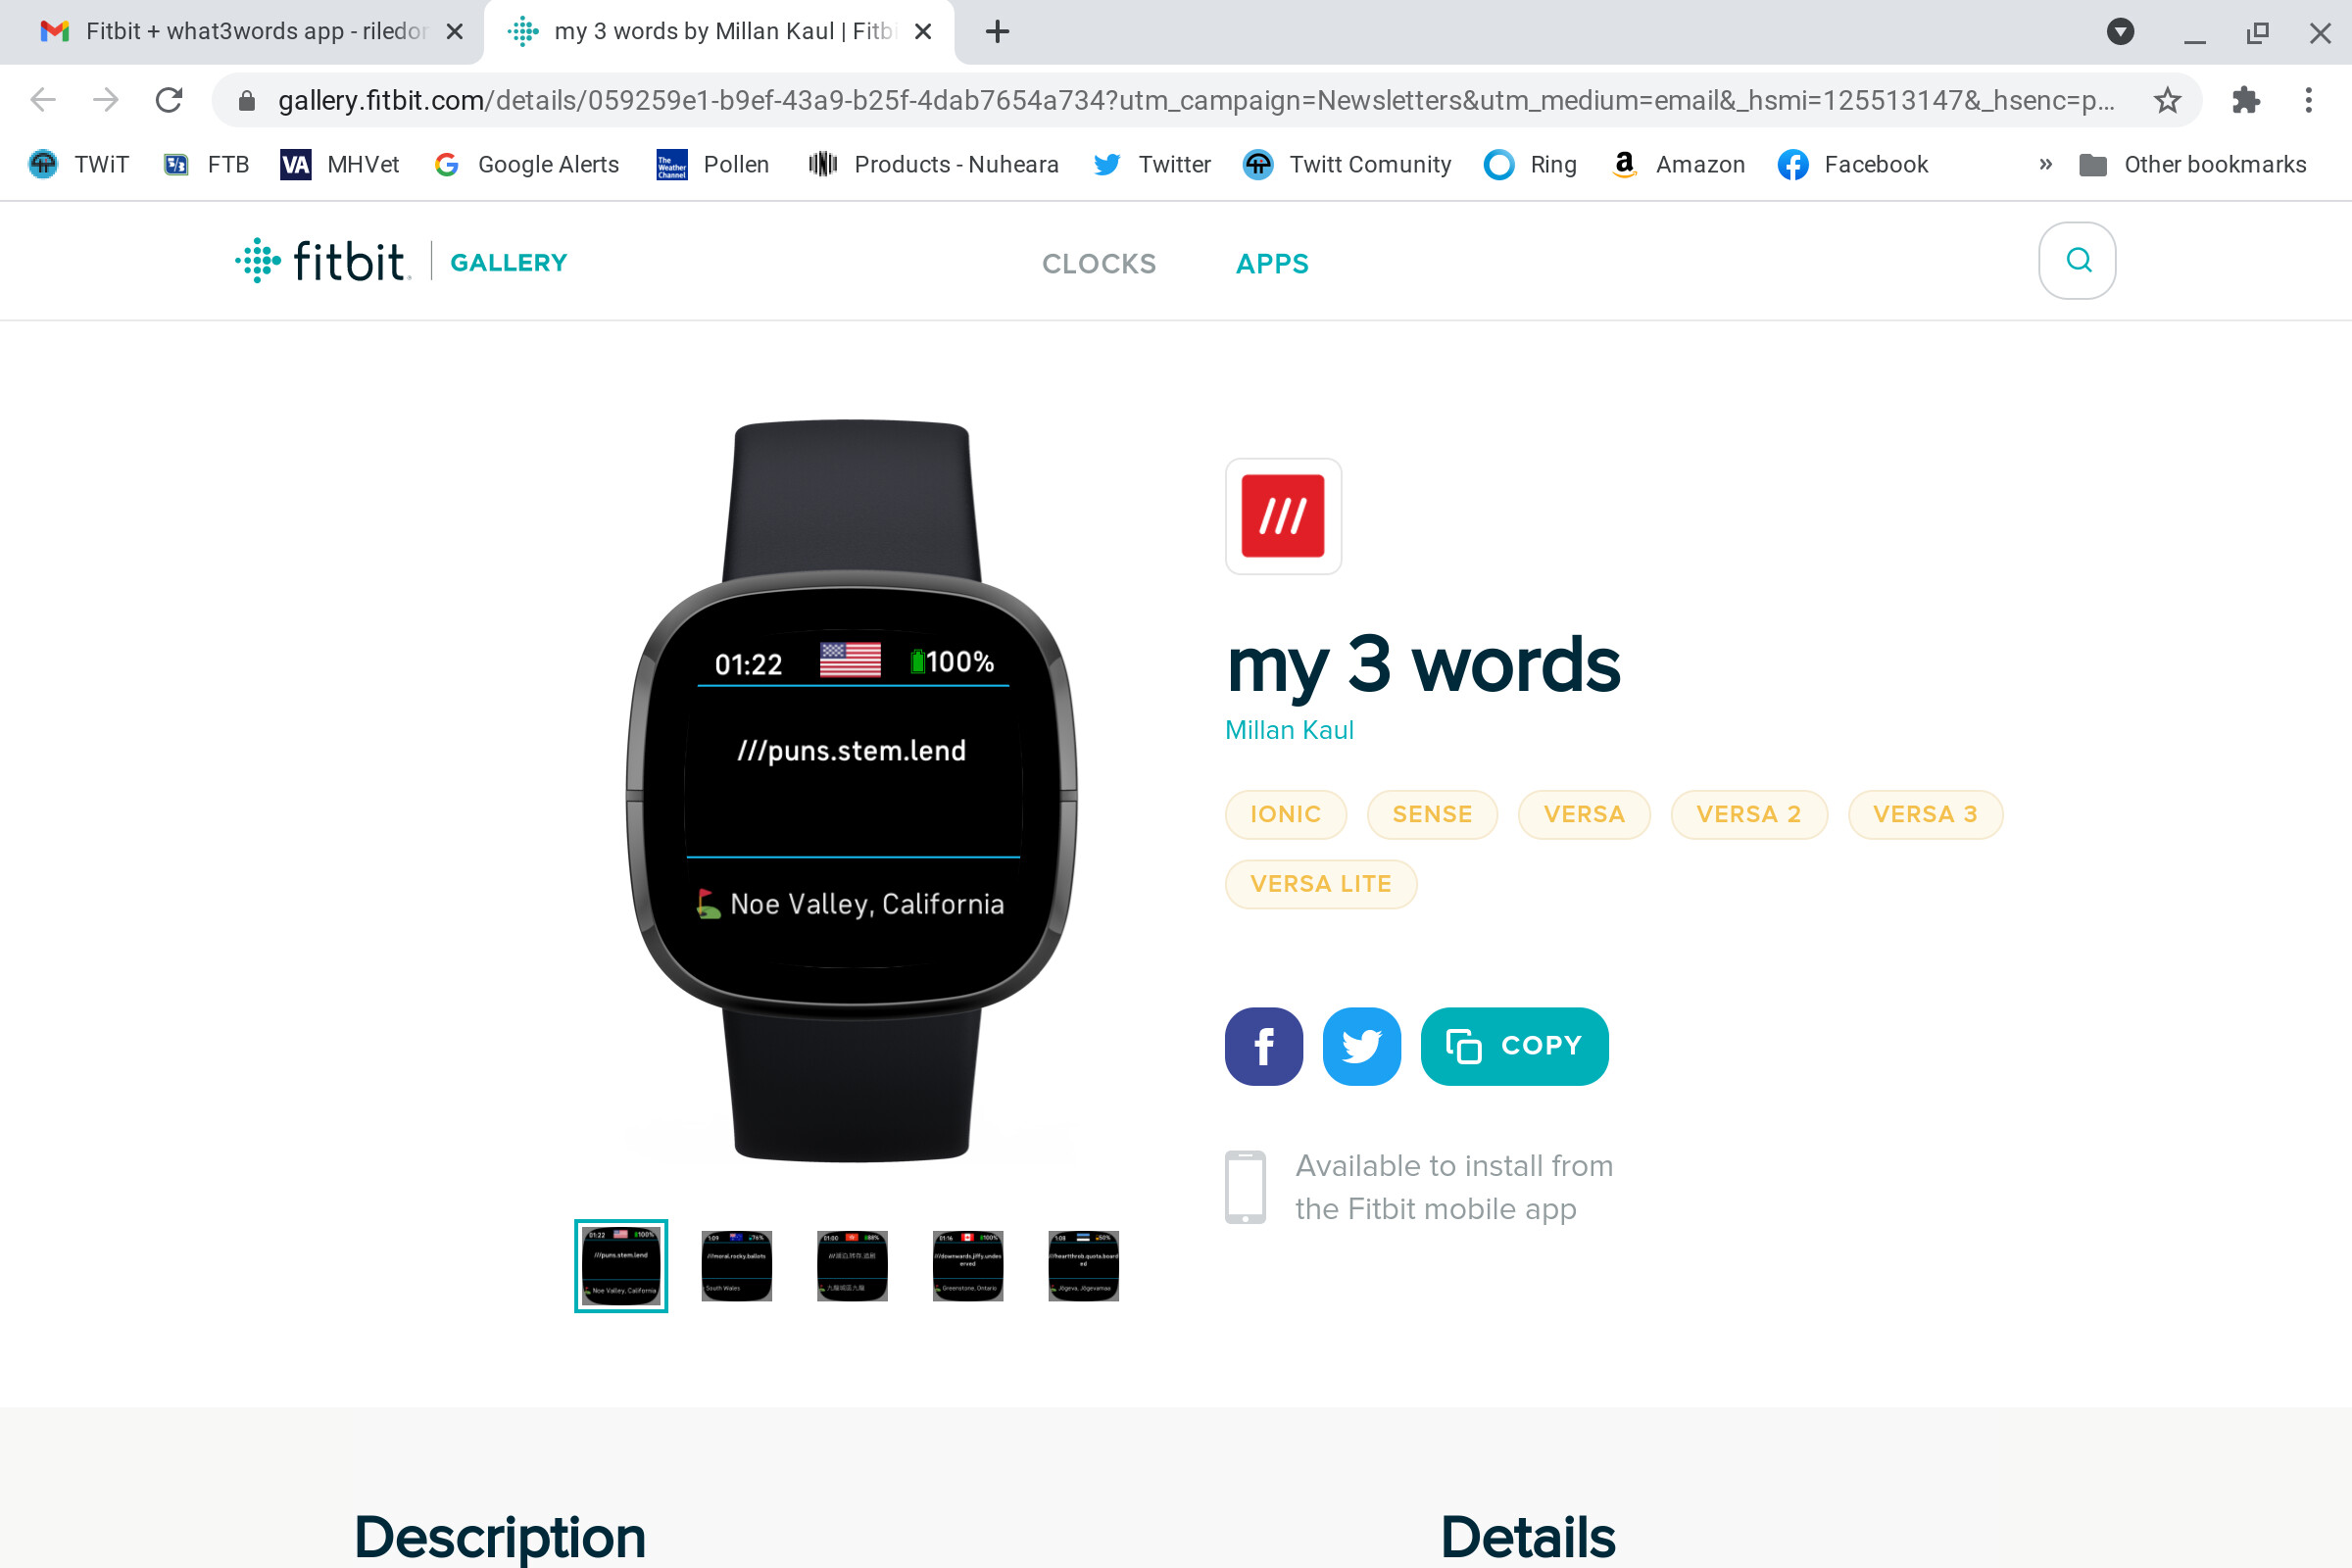Bookmark this page with star icon
Viewport: 2352px width, 1568px height.
[2167, 100]
